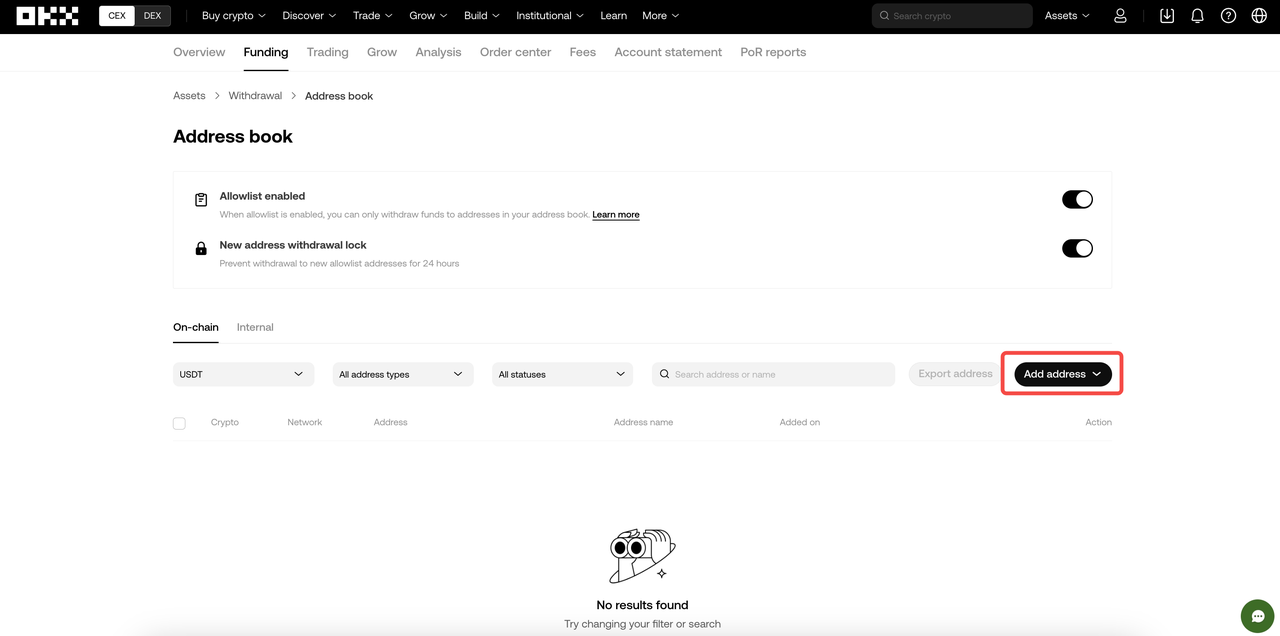This screenshot has width=1280, height=636.
Task: Open the USDT crypto dropdown
Action: (242, 373)
